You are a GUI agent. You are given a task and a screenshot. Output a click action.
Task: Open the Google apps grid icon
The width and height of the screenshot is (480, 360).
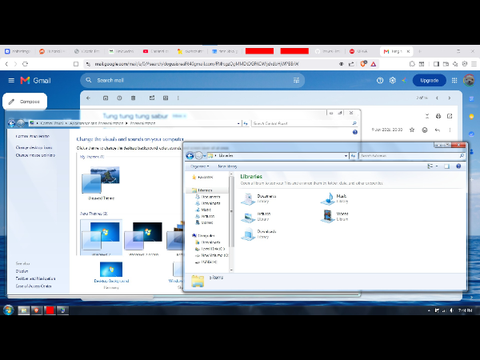(454, 80)
